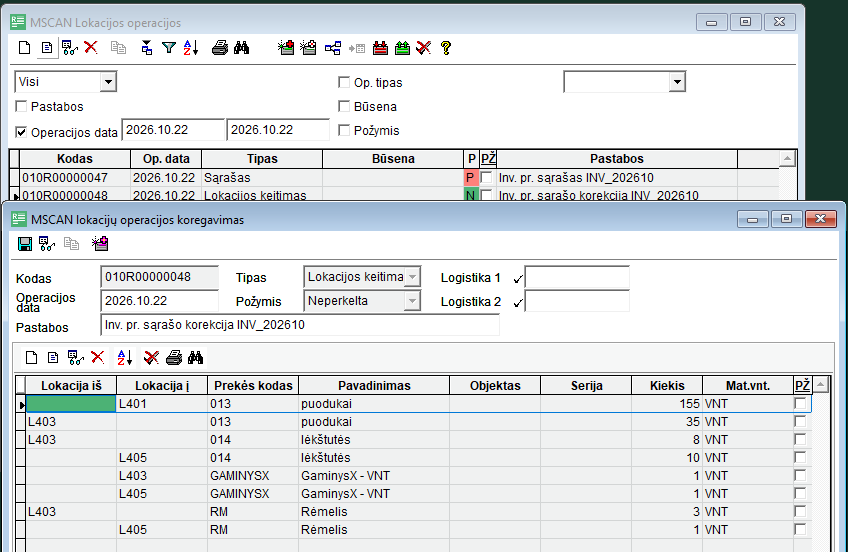
Task: Click the red X delete icon in top toolbar
Action: coord(91,48)
